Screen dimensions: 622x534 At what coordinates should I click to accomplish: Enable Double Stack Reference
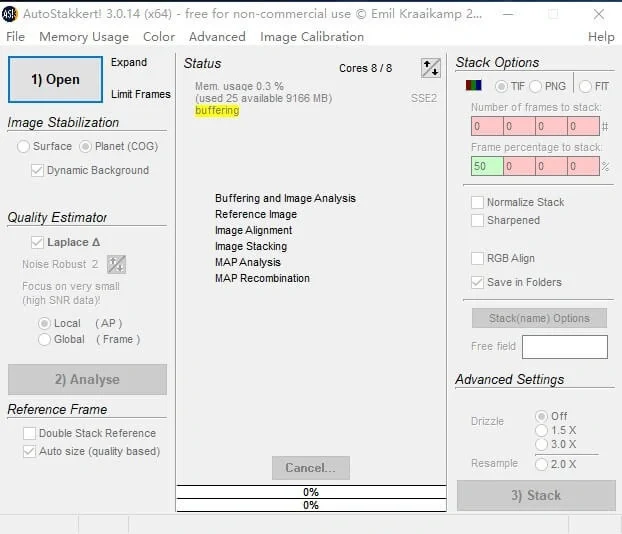(30, 433)
